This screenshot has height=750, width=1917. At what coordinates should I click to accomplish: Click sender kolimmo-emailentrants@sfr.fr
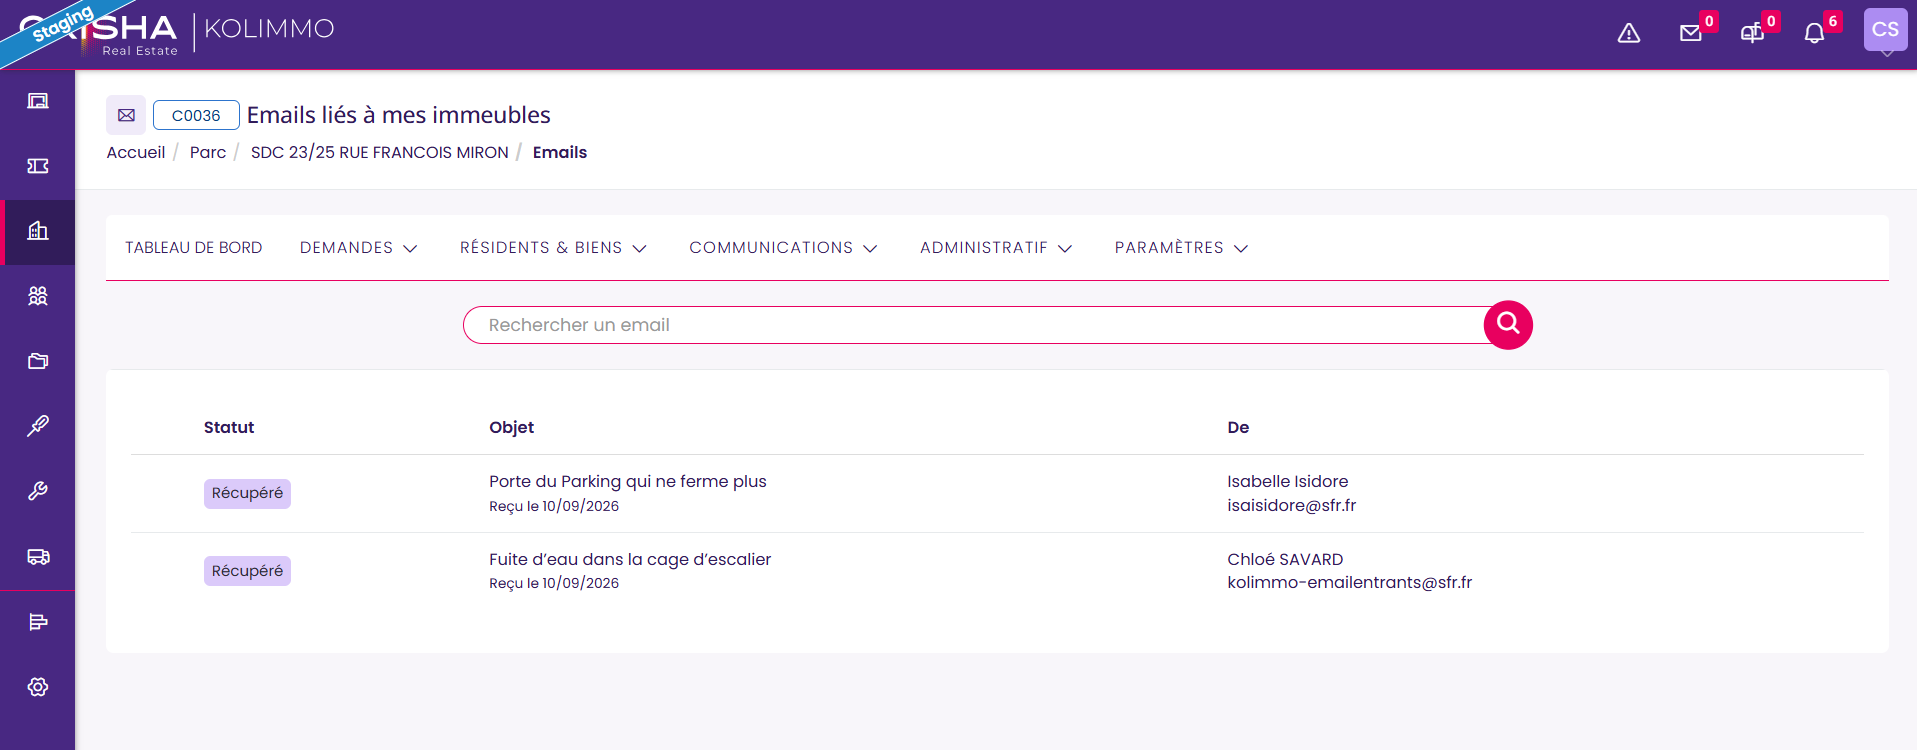1350,582
